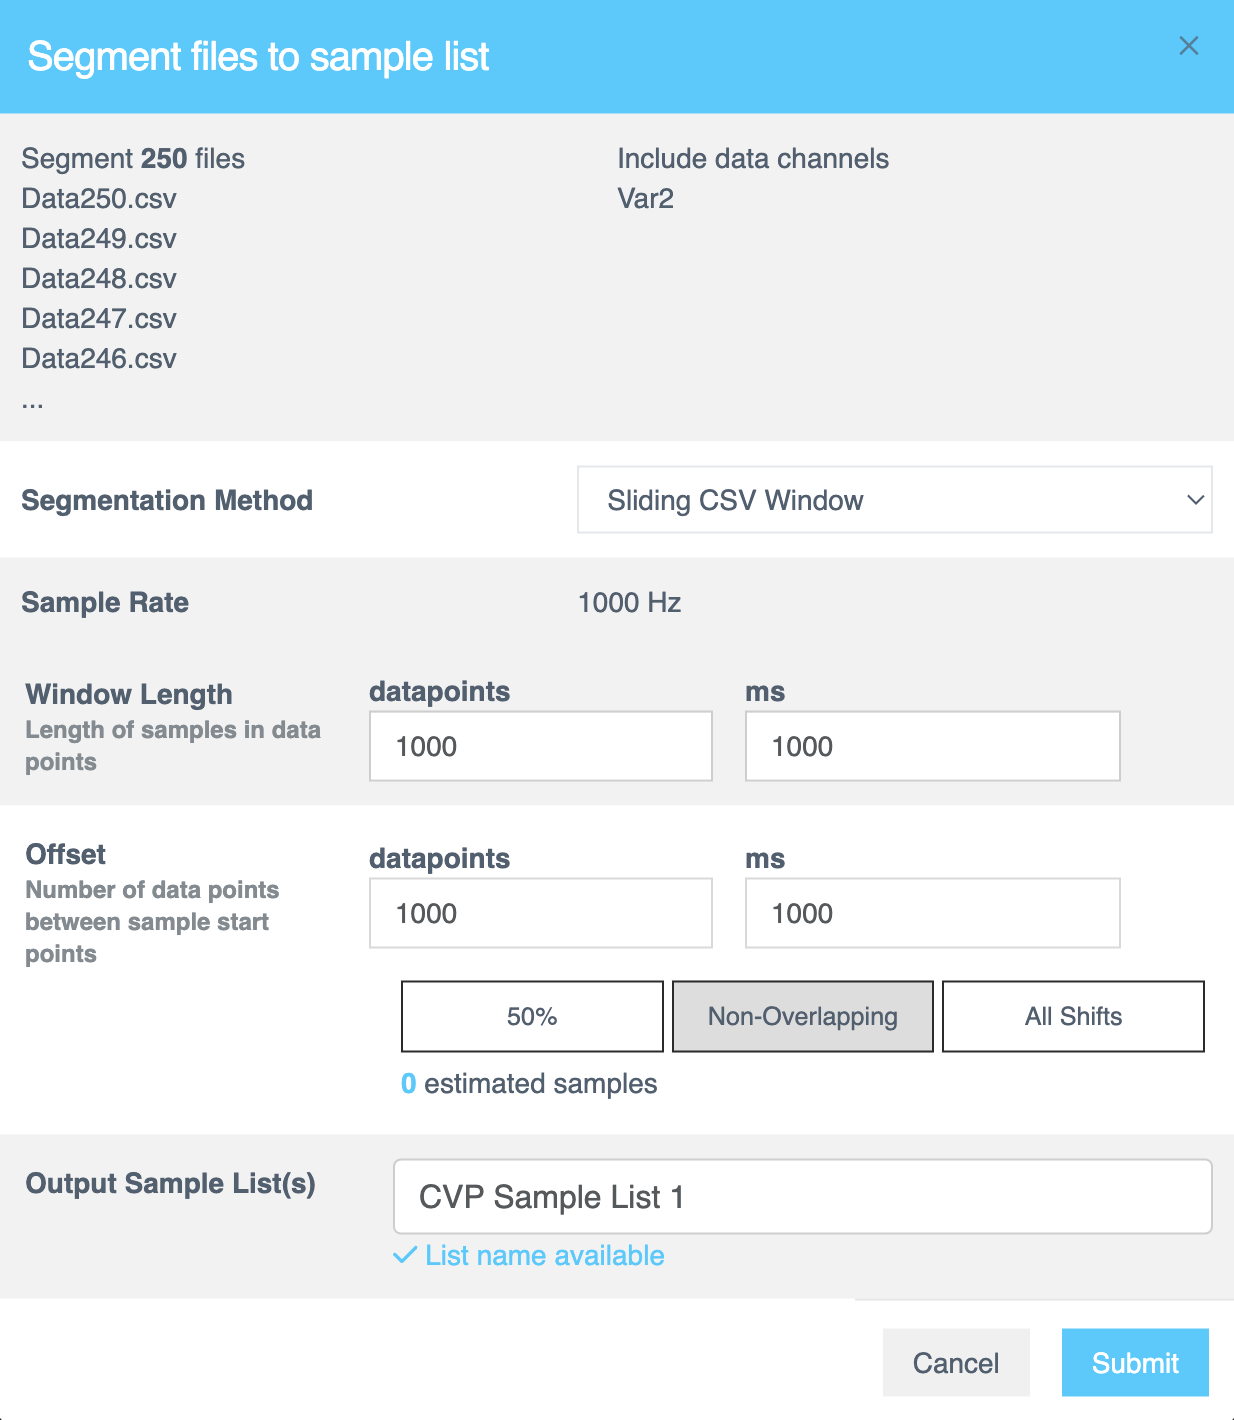Click the List name available checkmark icon

(x=405, y=1255)
